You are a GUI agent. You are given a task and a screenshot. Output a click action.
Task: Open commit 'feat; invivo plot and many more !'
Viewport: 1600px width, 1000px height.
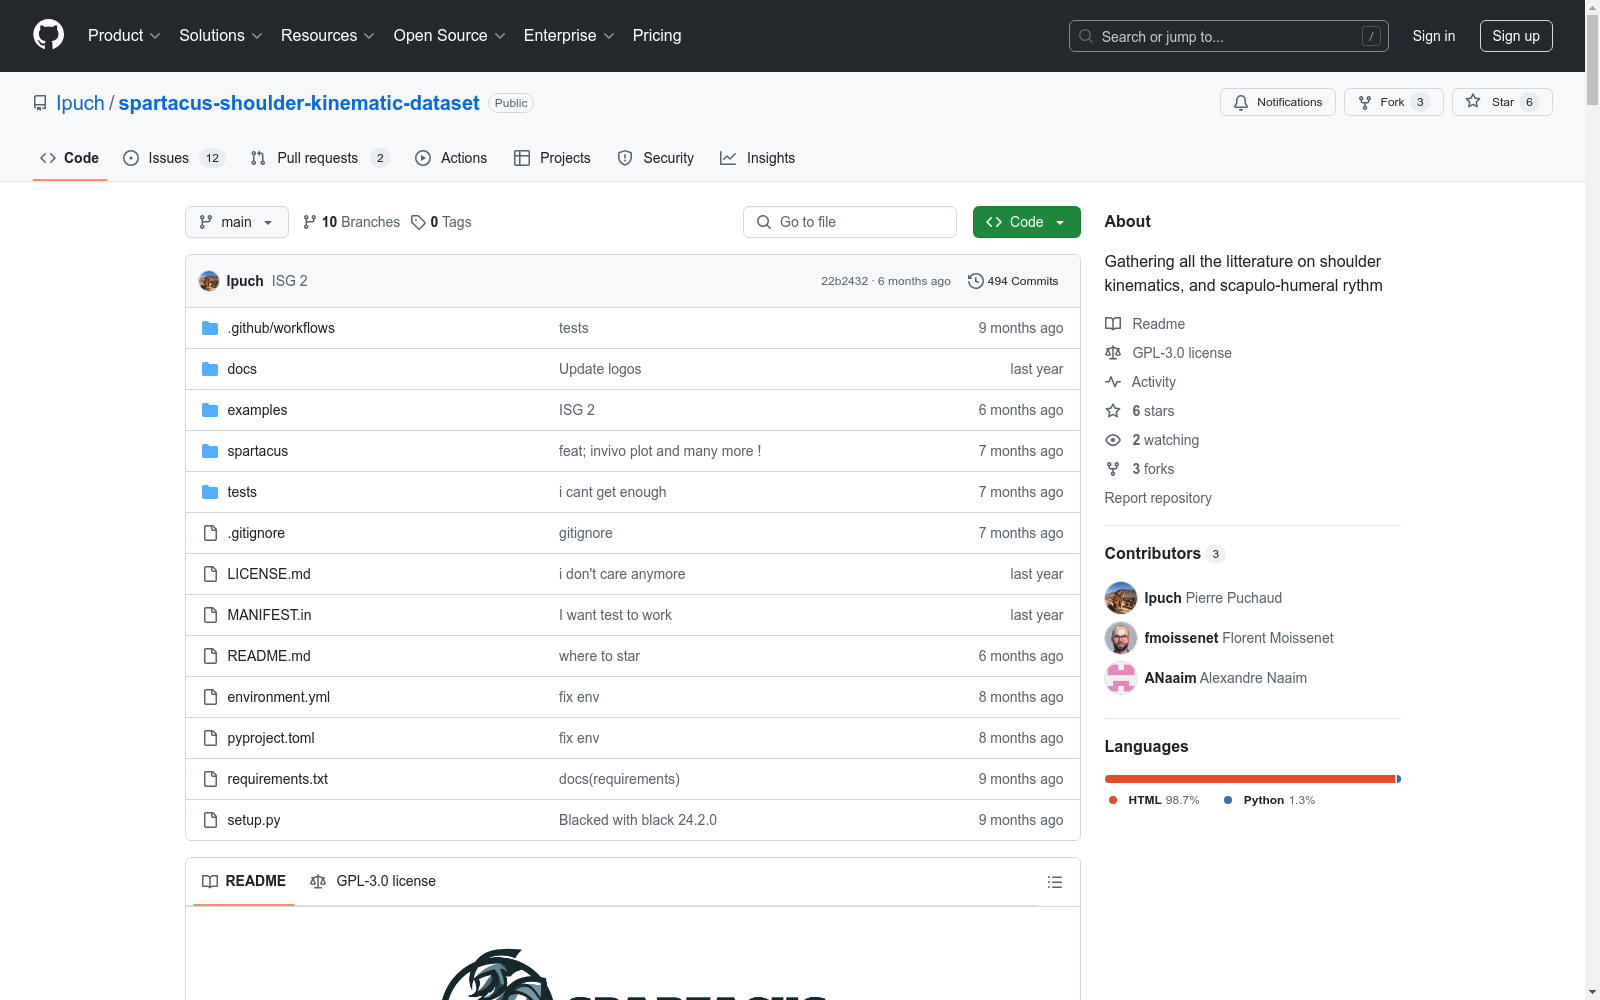(x=660, y=451)
